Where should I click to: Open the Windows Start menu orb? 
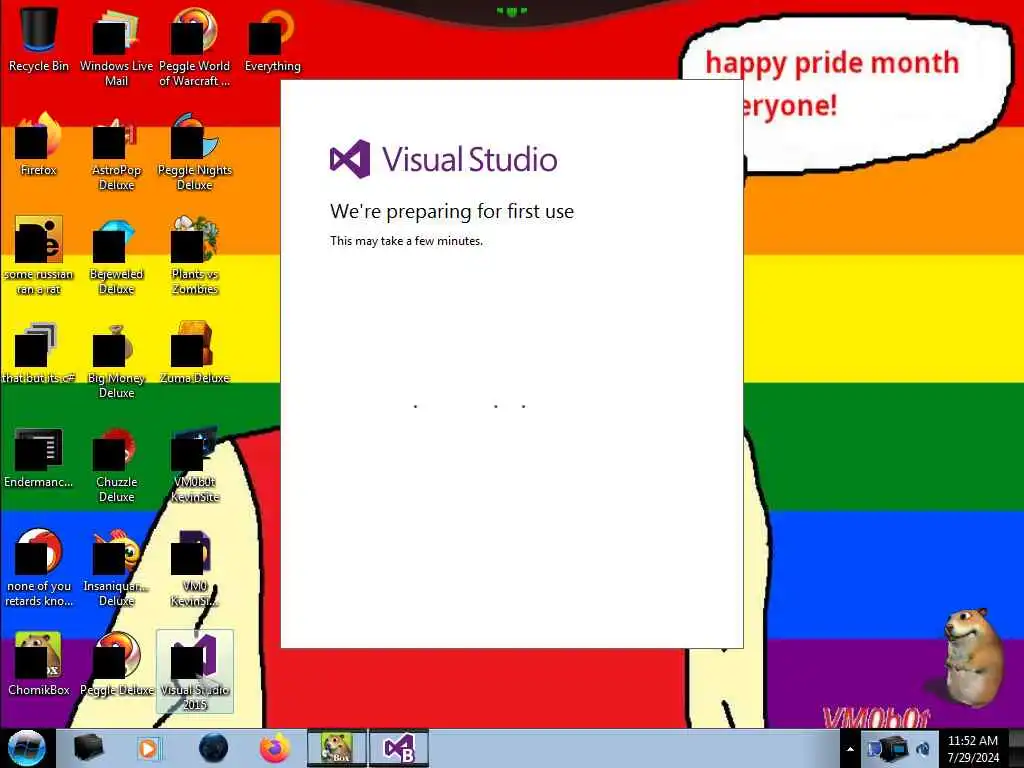click(27, 748)
